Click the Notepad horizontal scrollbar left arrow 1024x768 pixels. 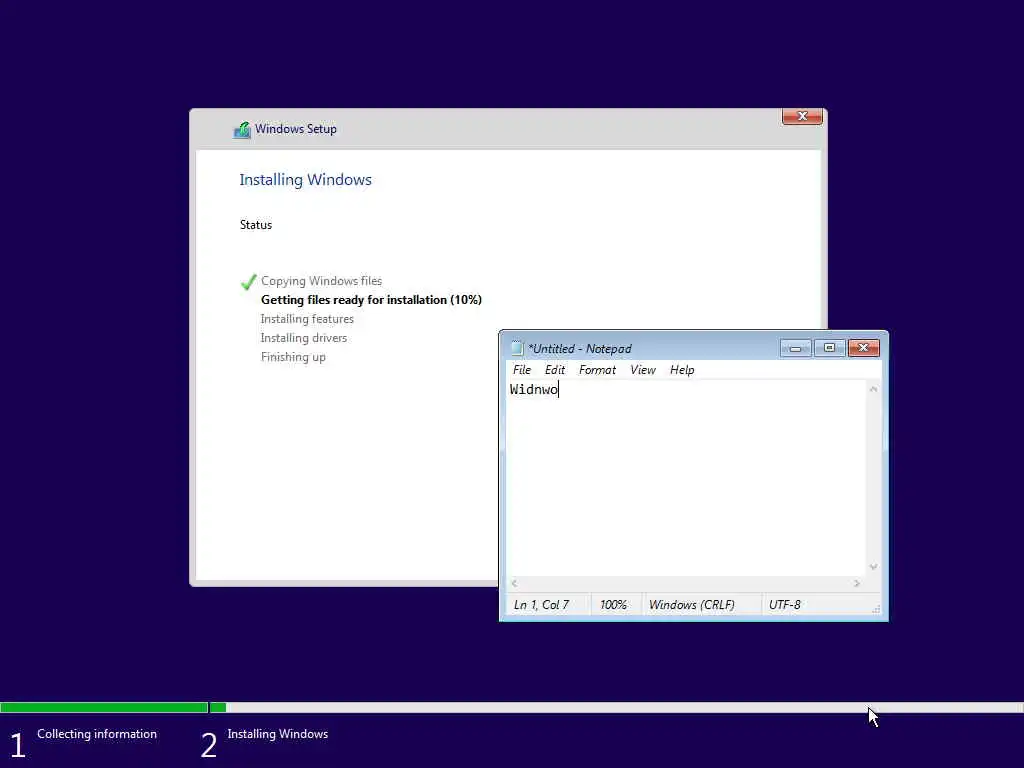click(x=515, y=583)
